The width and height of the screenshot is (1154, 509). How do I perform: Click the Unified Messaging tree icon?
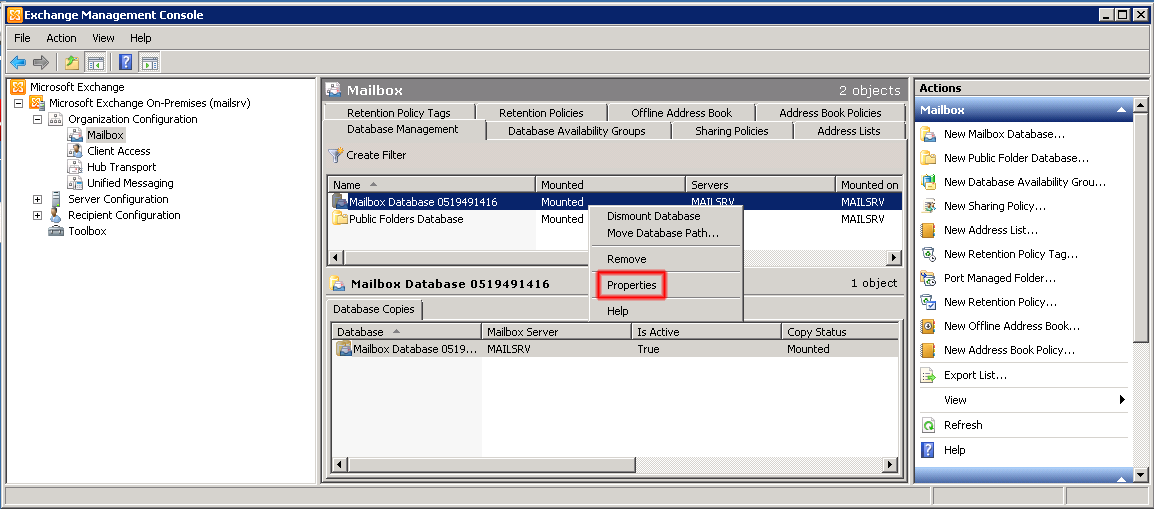click(x=74, y=183)
